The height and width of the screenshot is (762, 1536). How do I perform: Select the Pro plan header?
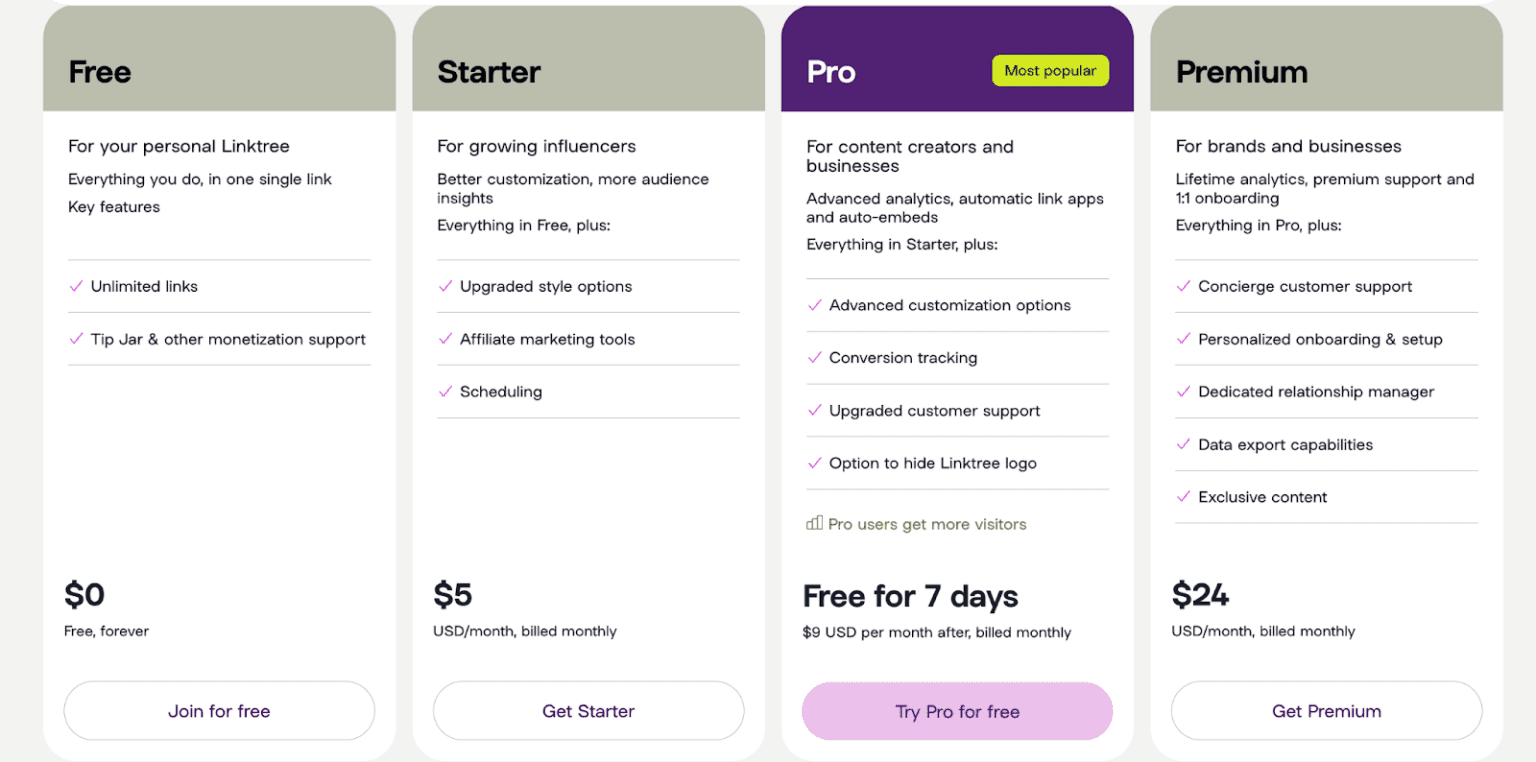click(831, 72)
